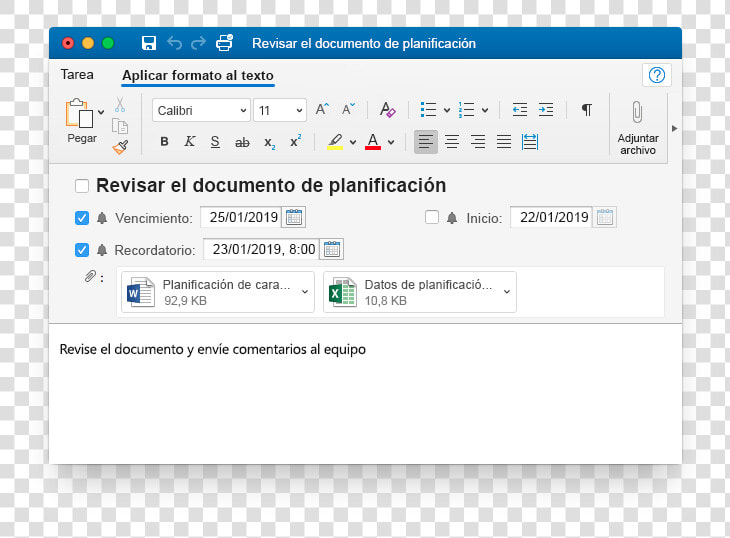Open line spacing options

[530, 141]
